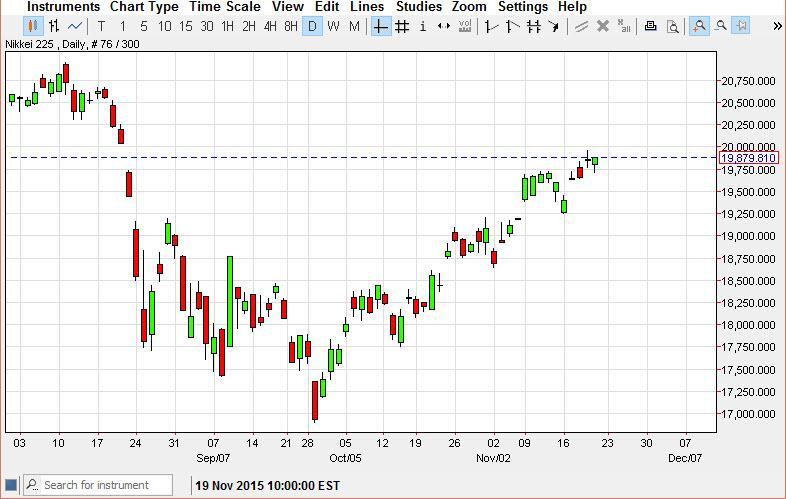Viewport: 786px width, 499px height.
Task: Toggle the volume display icon
Action: point(464,26)
